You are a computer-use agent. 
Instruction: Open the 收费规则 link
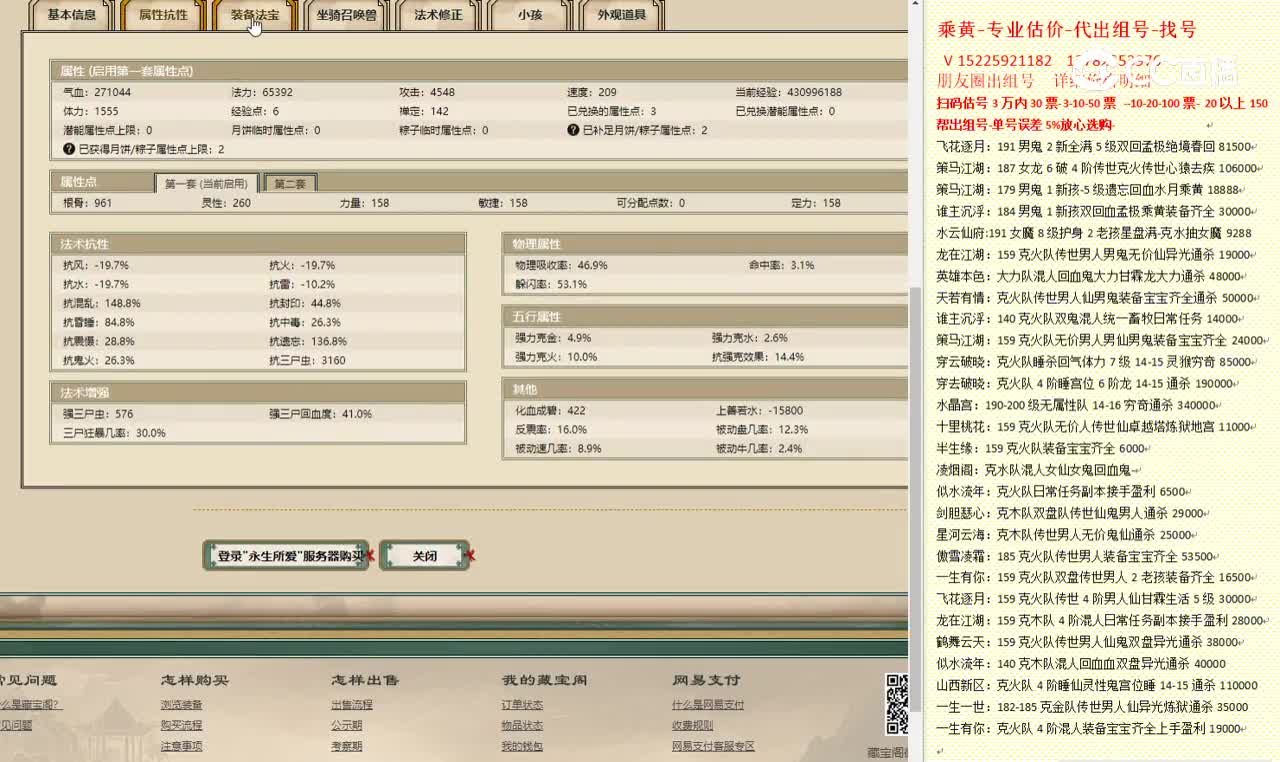(x=692, y=725)
